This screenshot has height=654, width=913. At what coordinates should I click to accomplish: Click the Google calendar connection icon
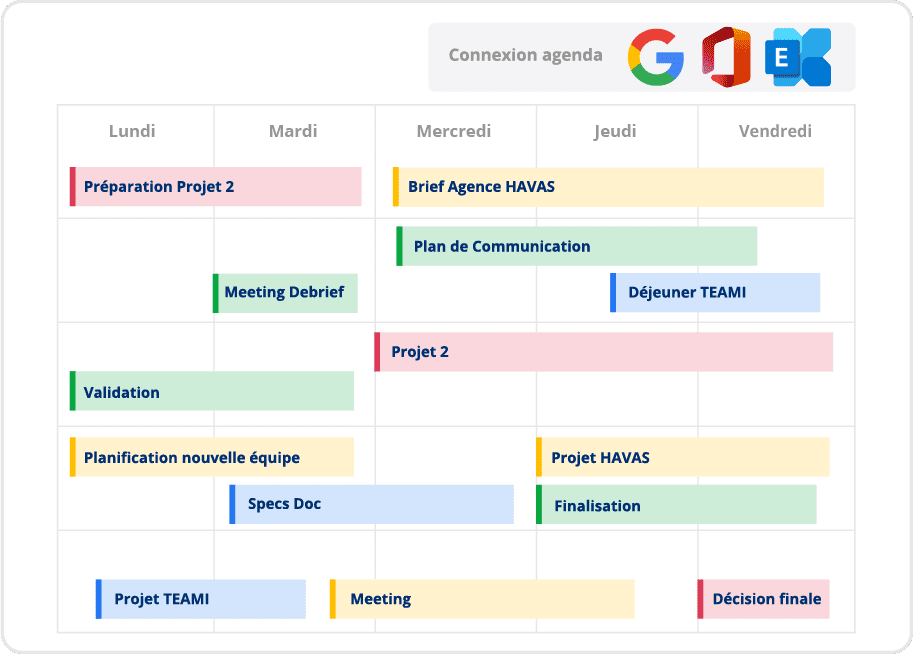tap(656, 56)
